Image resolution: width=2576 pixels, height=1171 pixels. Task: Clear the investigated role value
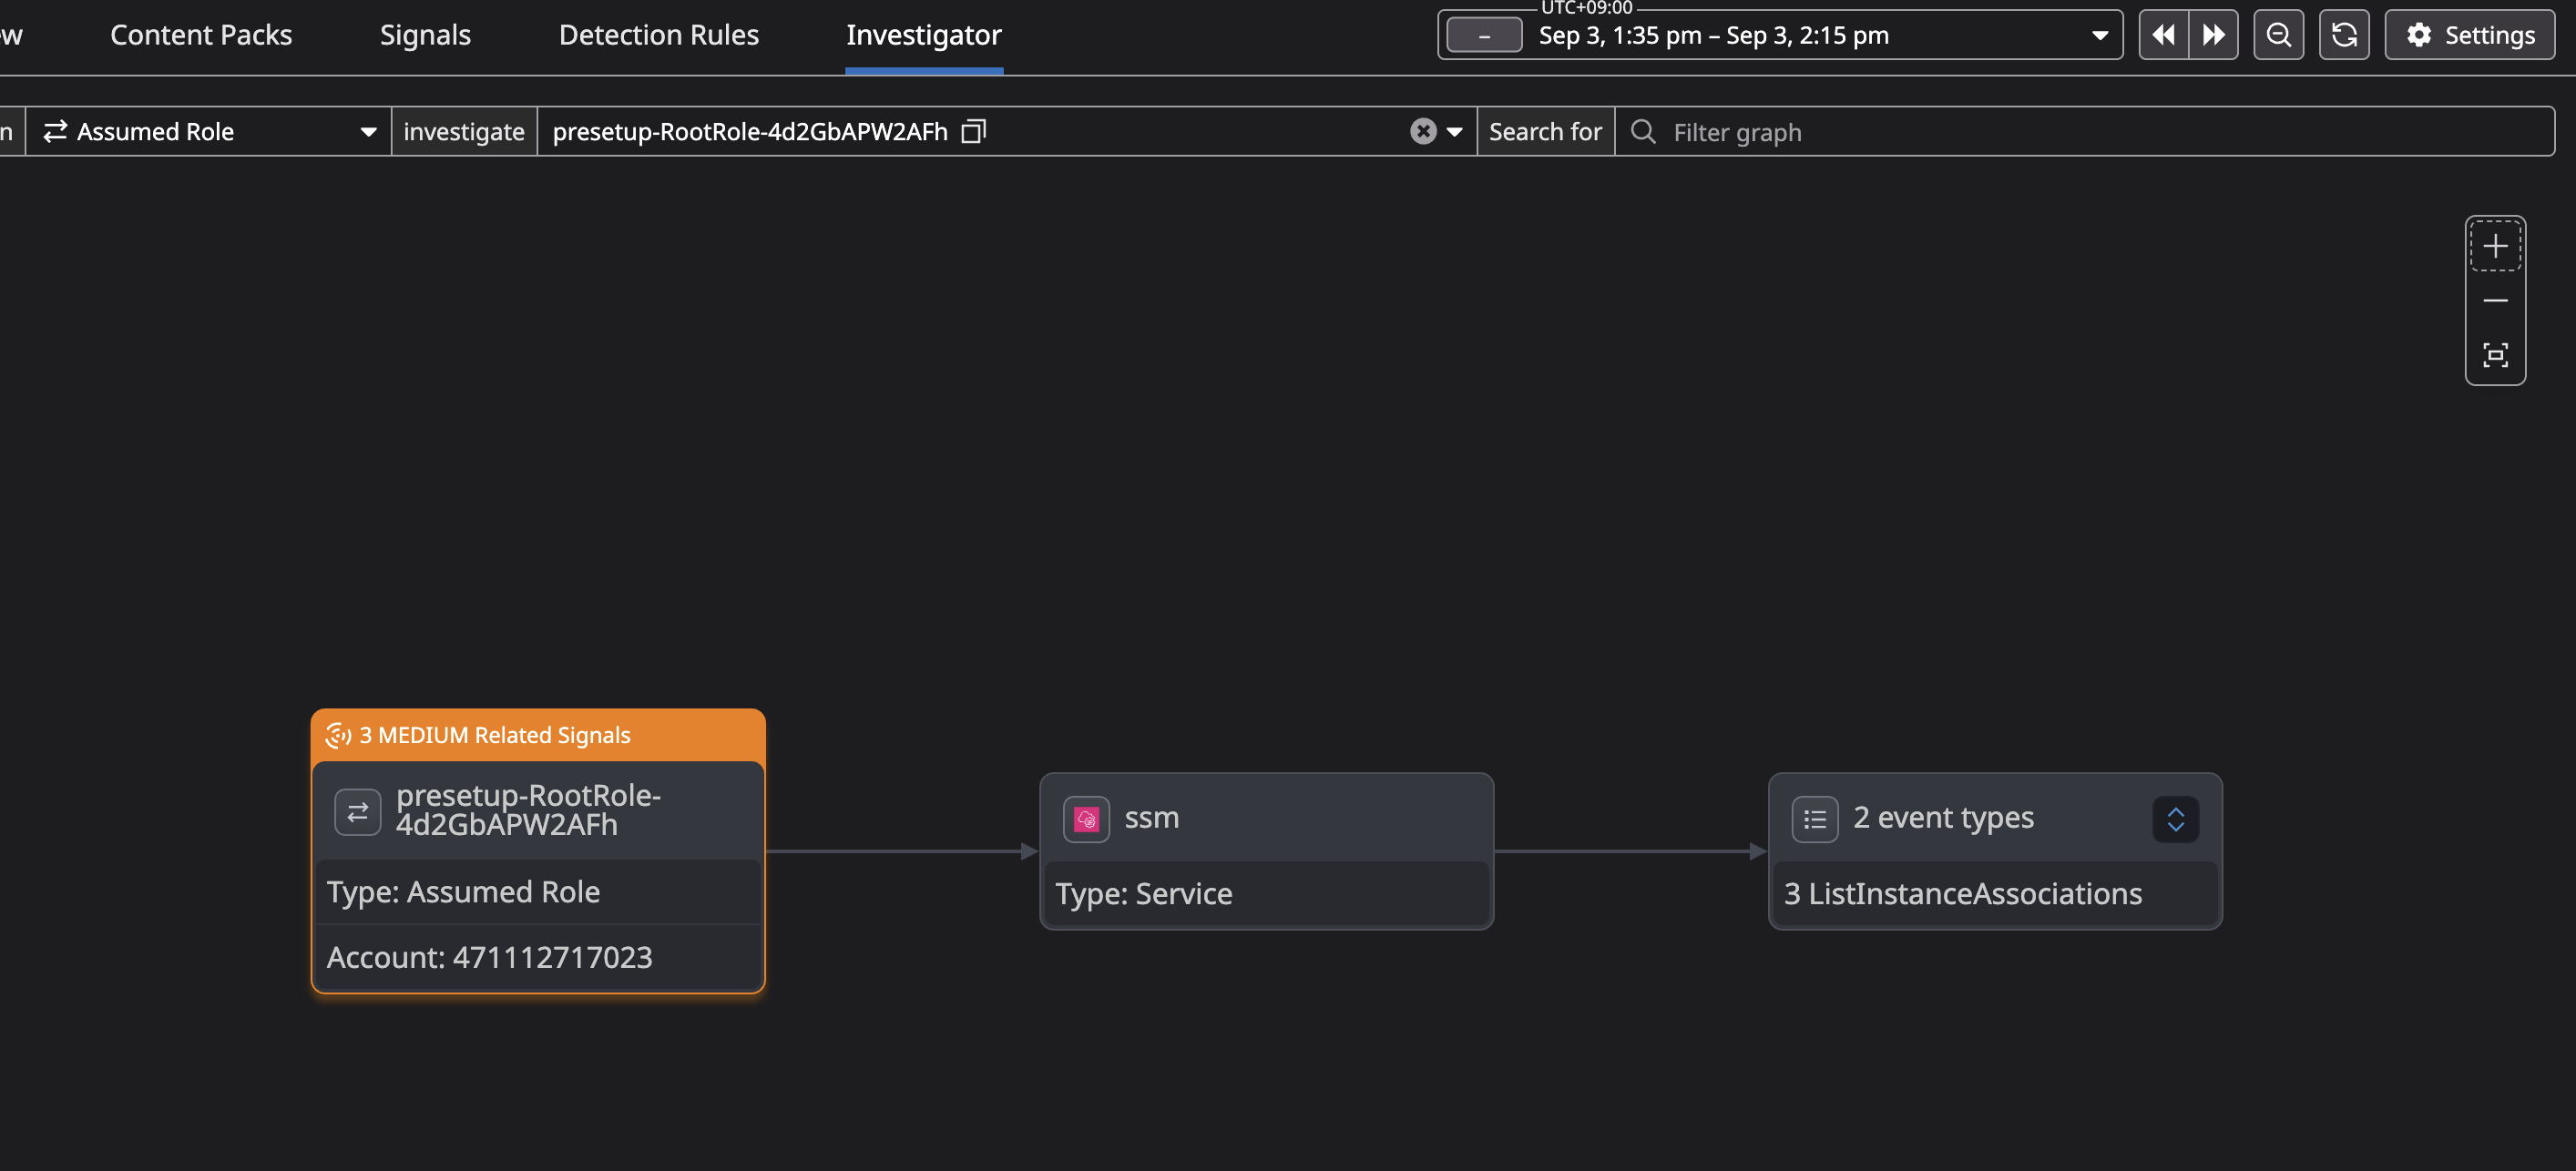click(1422, 132)
